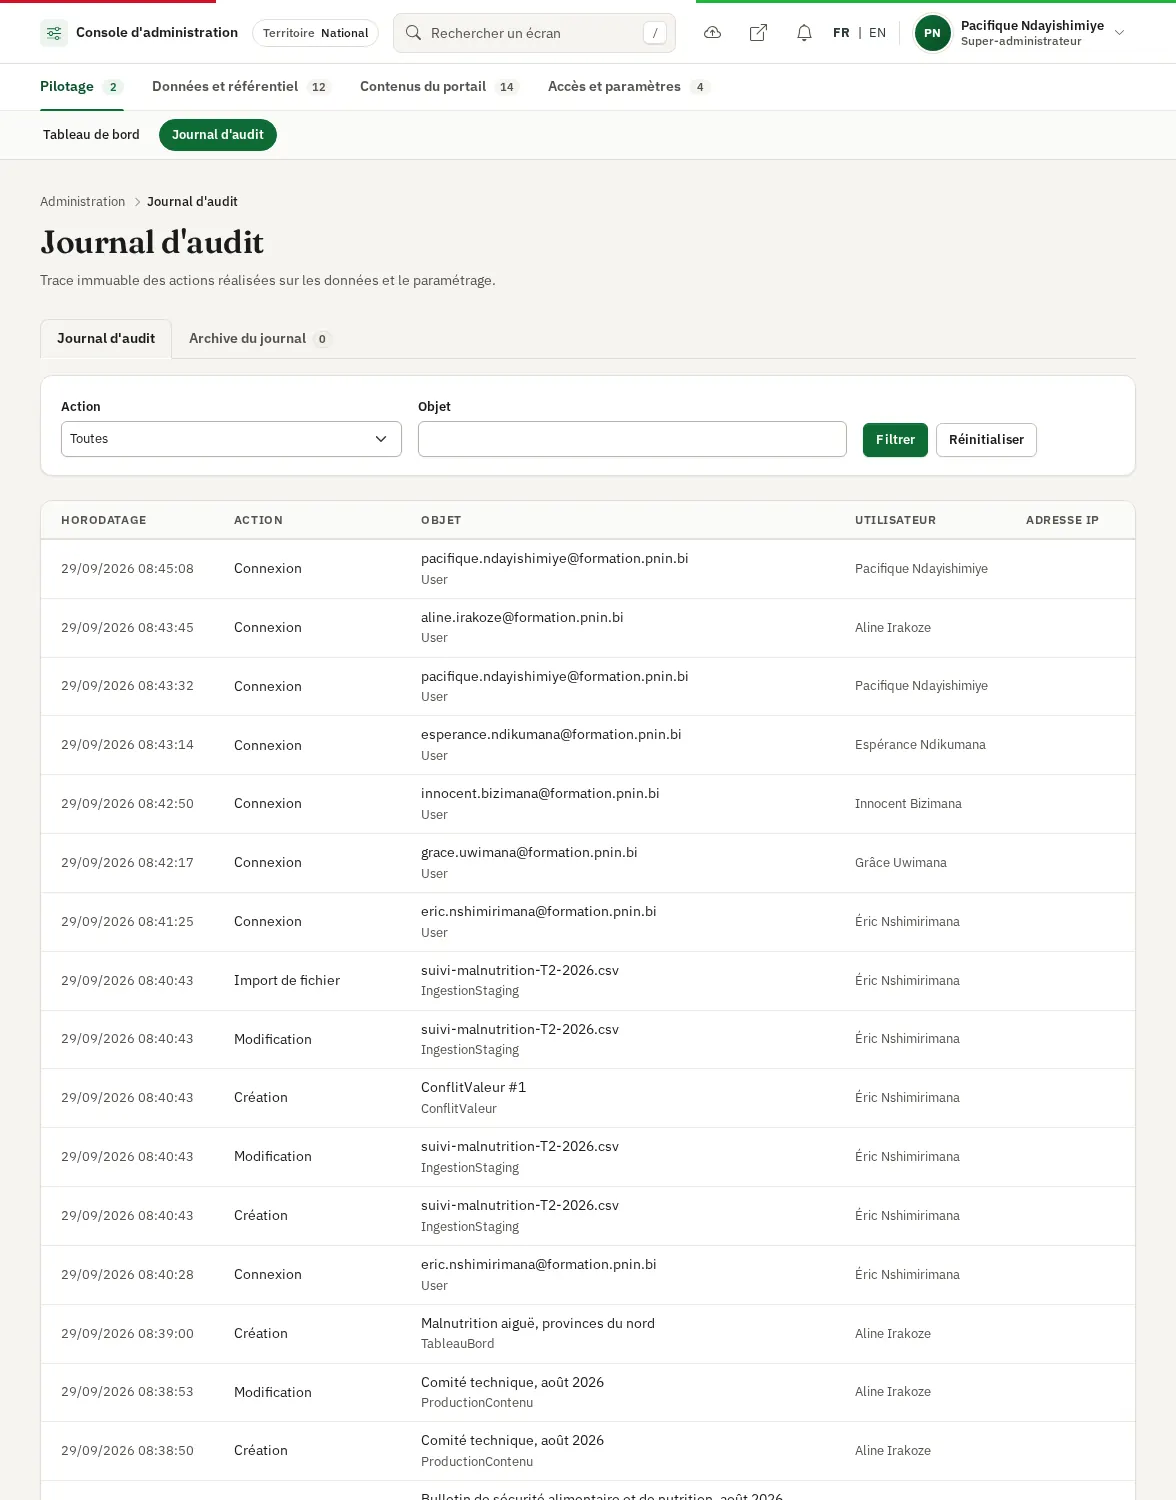Open Accès et paramètres menu
The width and height of the screenshot is (1176, 1500).
629,87
